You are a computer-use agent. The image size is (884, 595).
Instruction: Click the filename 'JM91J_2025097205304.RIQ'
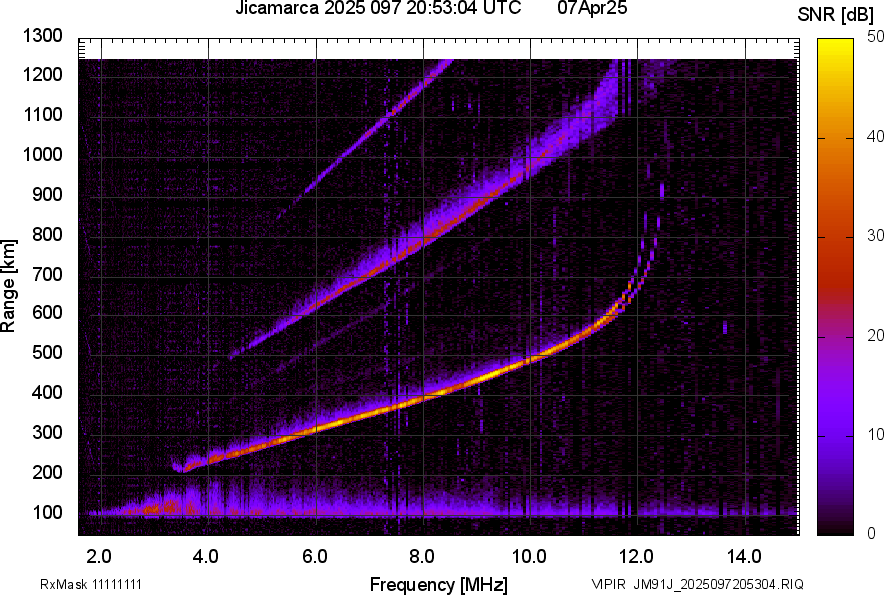pos(718,584)
